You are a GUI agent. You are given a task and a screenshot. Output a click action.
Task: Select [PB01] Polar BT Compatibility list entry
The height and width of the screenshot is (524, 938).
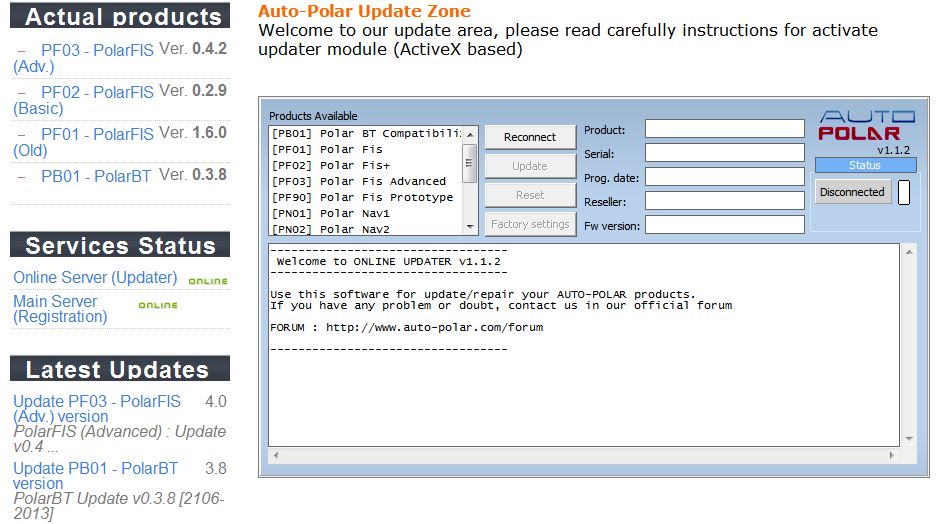[x=366, y=133]
